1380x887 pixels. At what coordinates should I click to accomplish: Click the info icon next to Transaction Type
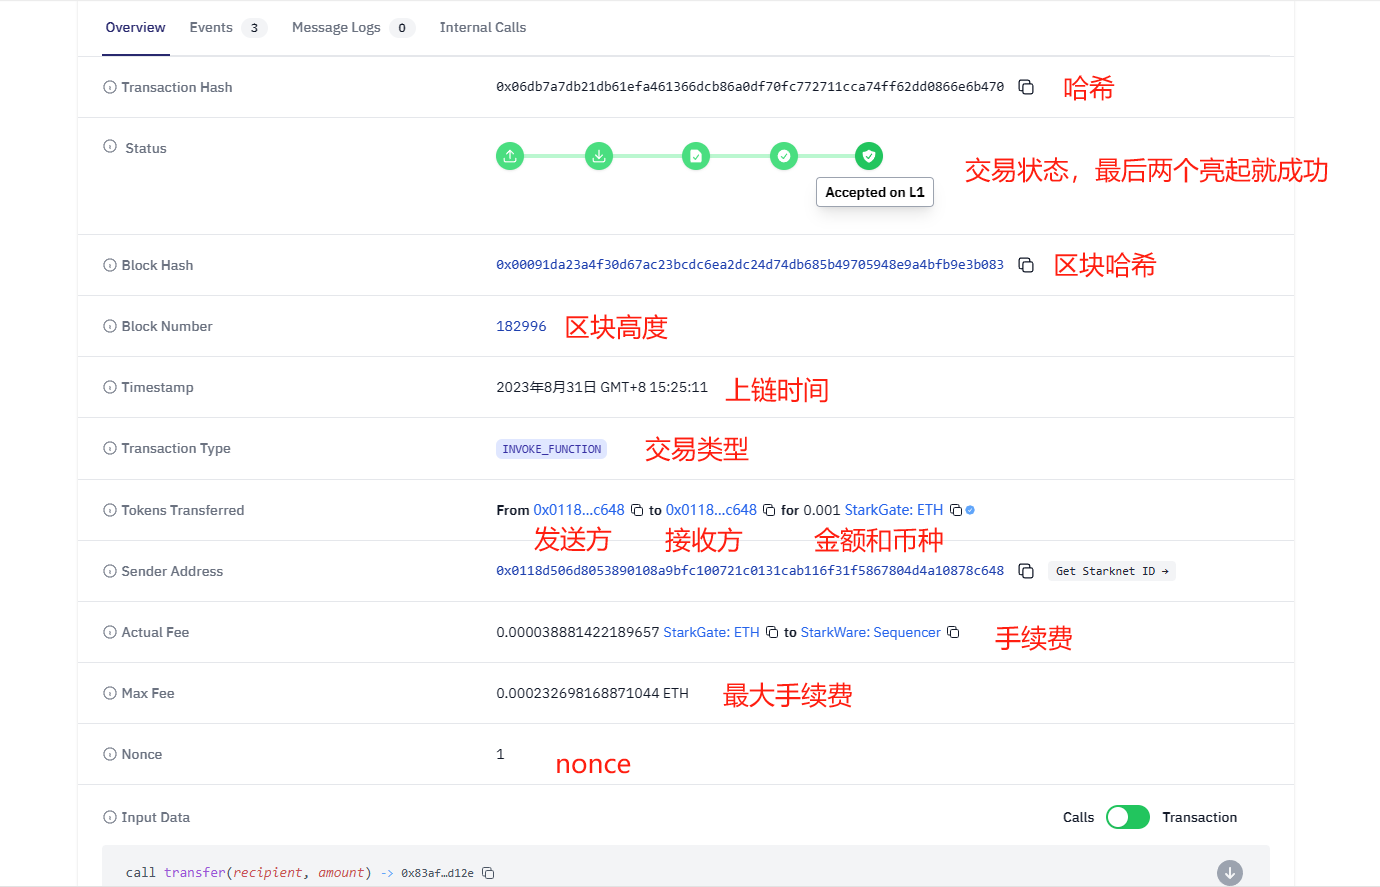pyautogui.click(x=108, y=448)
